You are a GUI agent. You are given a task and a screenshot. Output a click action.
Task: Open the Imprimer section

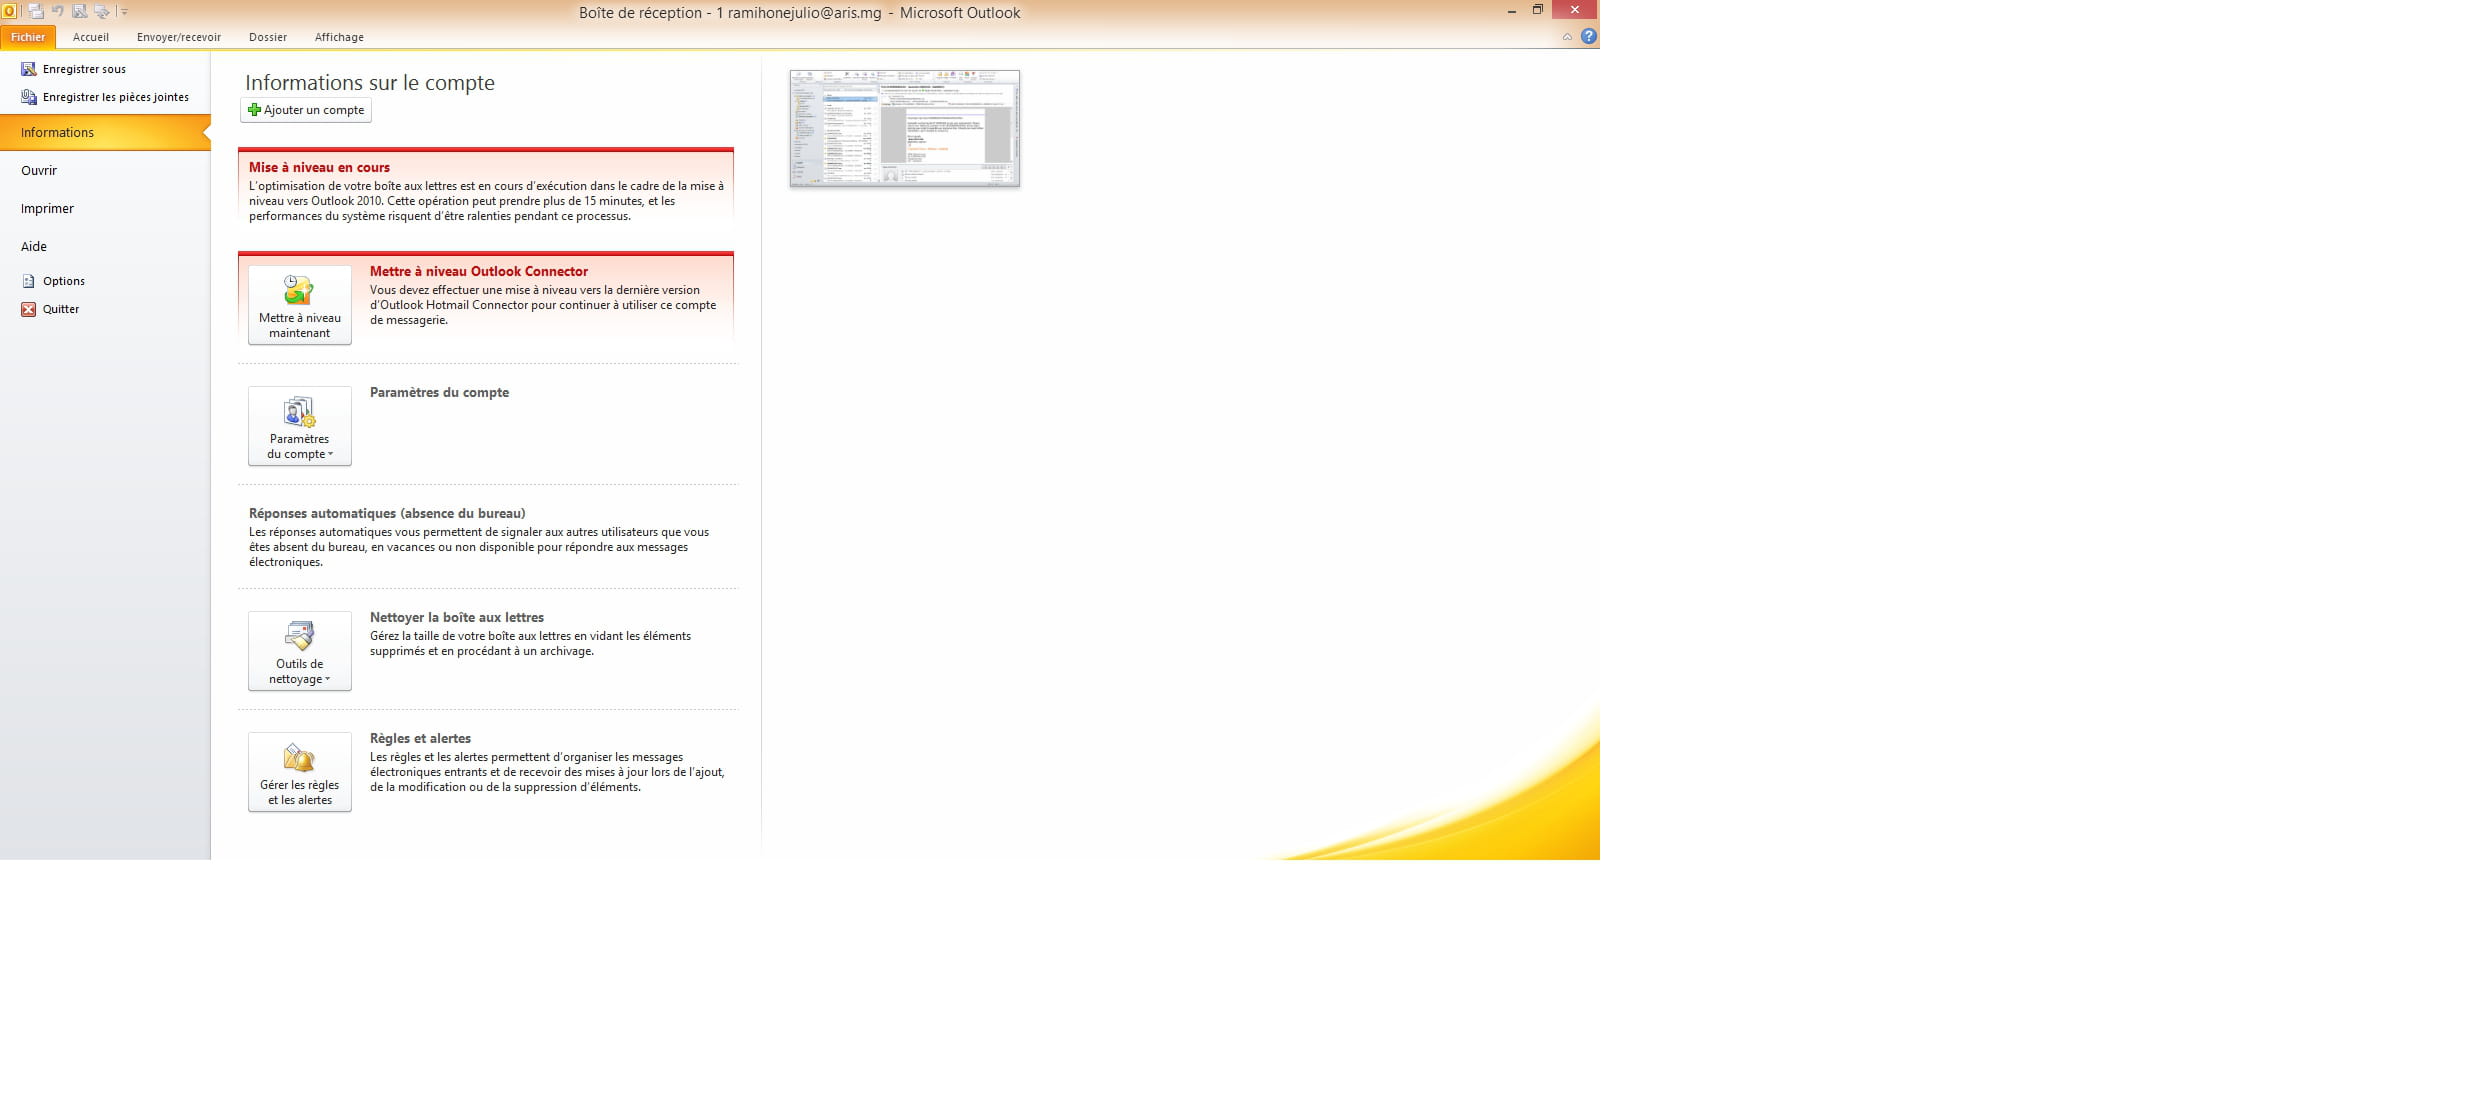[x=47, y=208]
